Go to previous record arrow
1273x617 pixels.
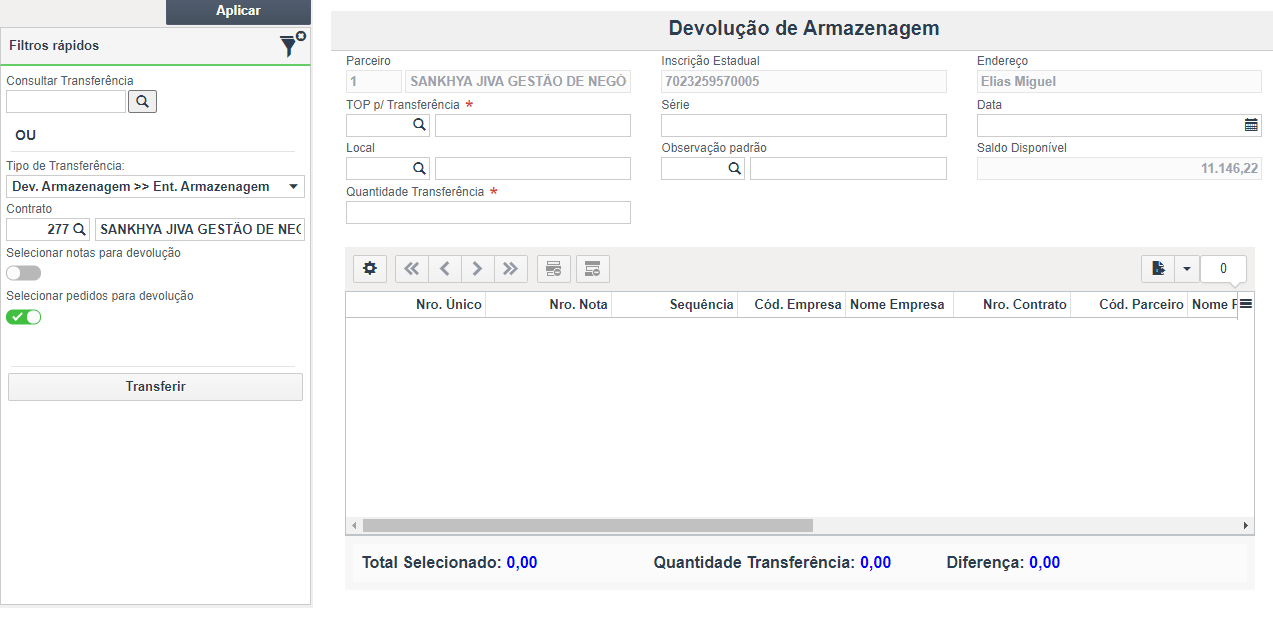444,268
